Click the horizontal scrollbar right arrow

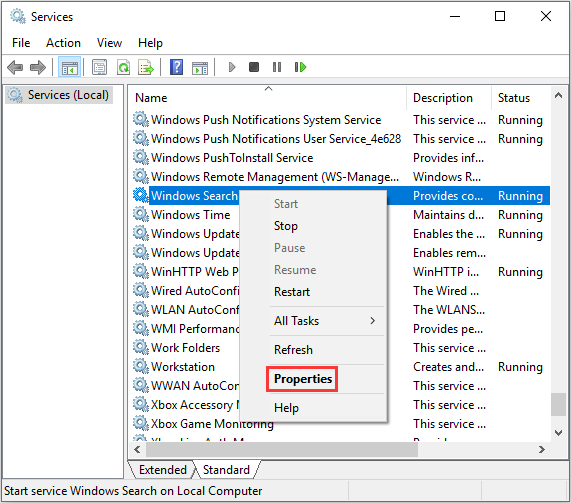point(542,449)
